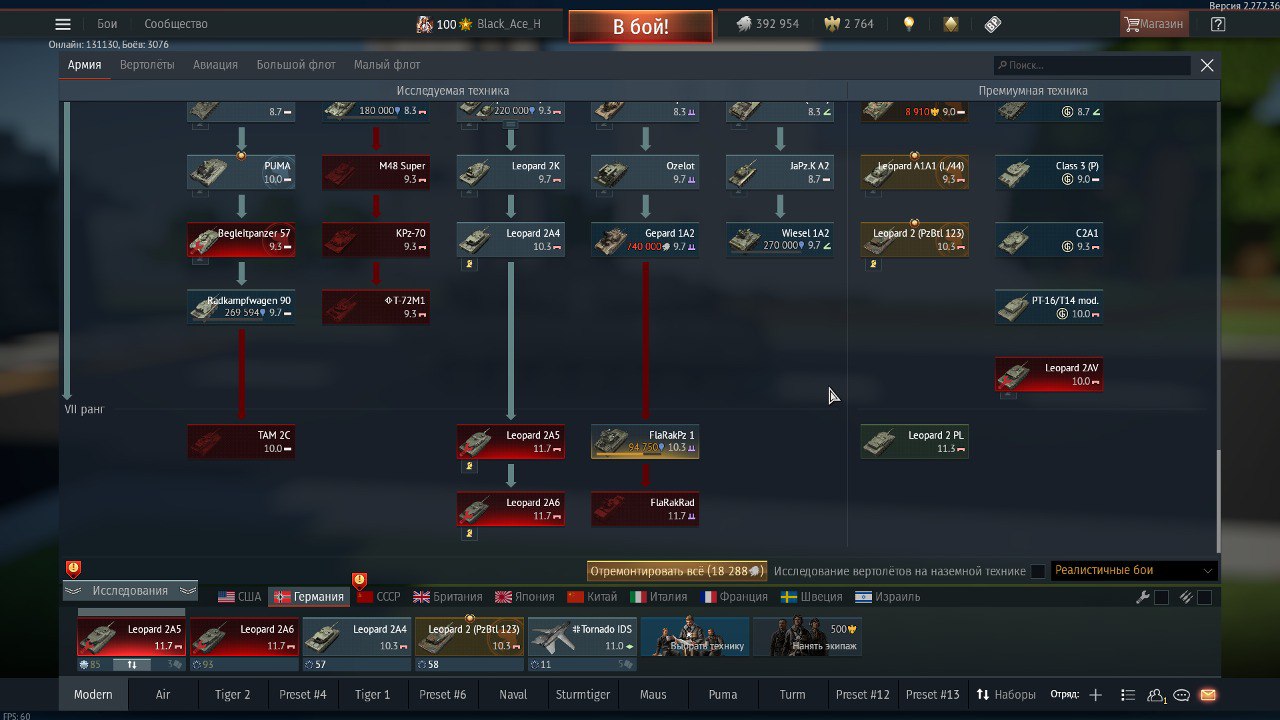
Task: Click the Silver Lions balance 392 954
Action: 767,24
